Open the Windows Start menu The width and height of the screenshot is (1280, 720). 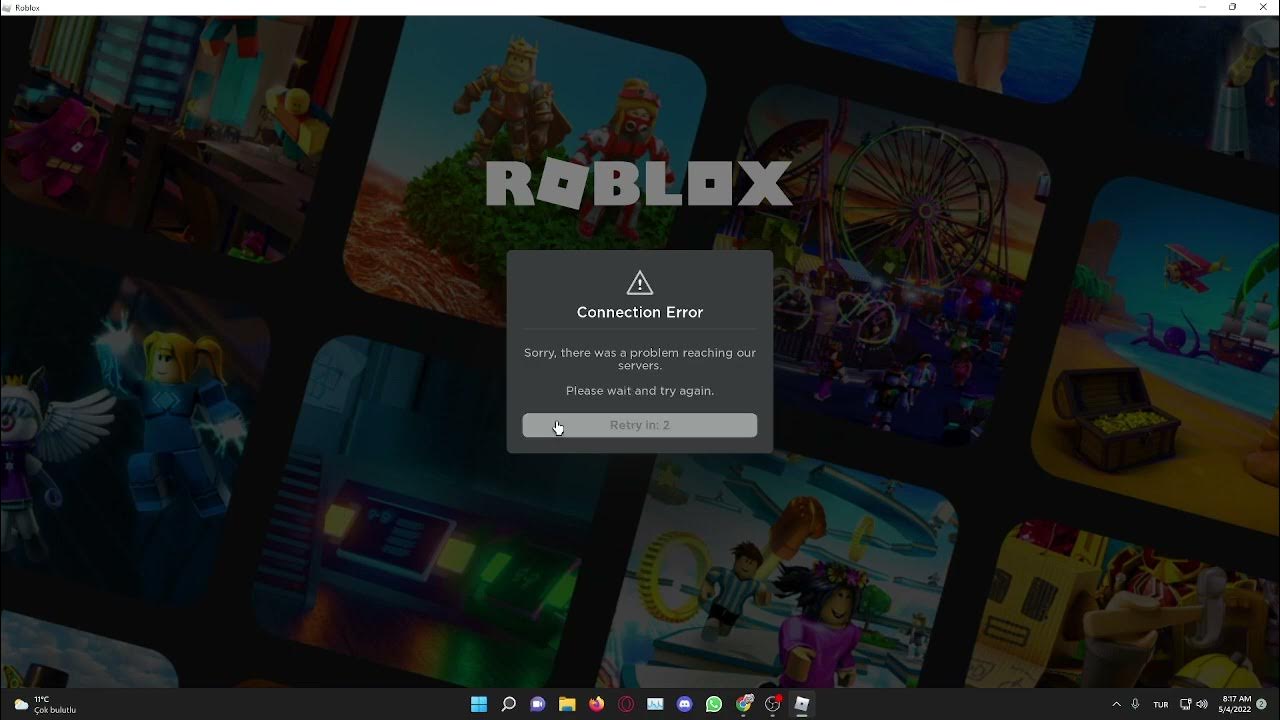479,704
